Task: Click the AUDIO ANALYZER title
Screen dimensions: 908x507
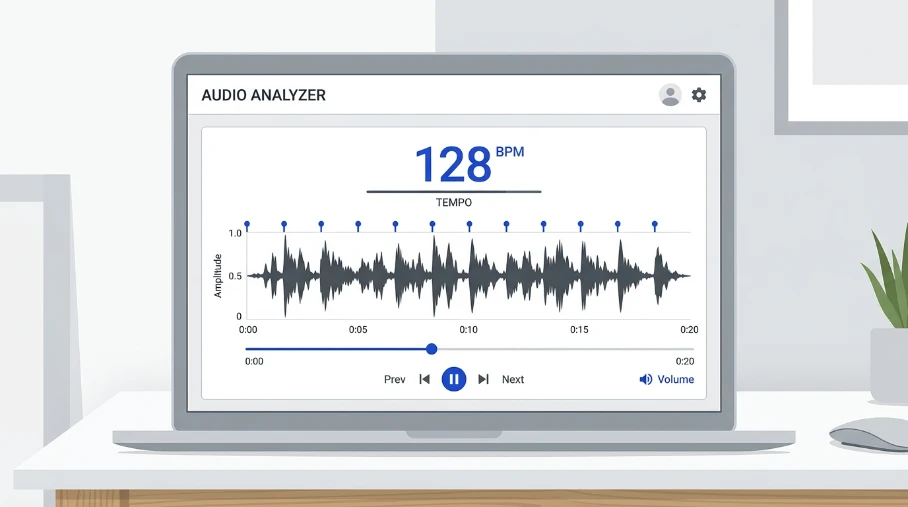Action: (x=263, y=95)
